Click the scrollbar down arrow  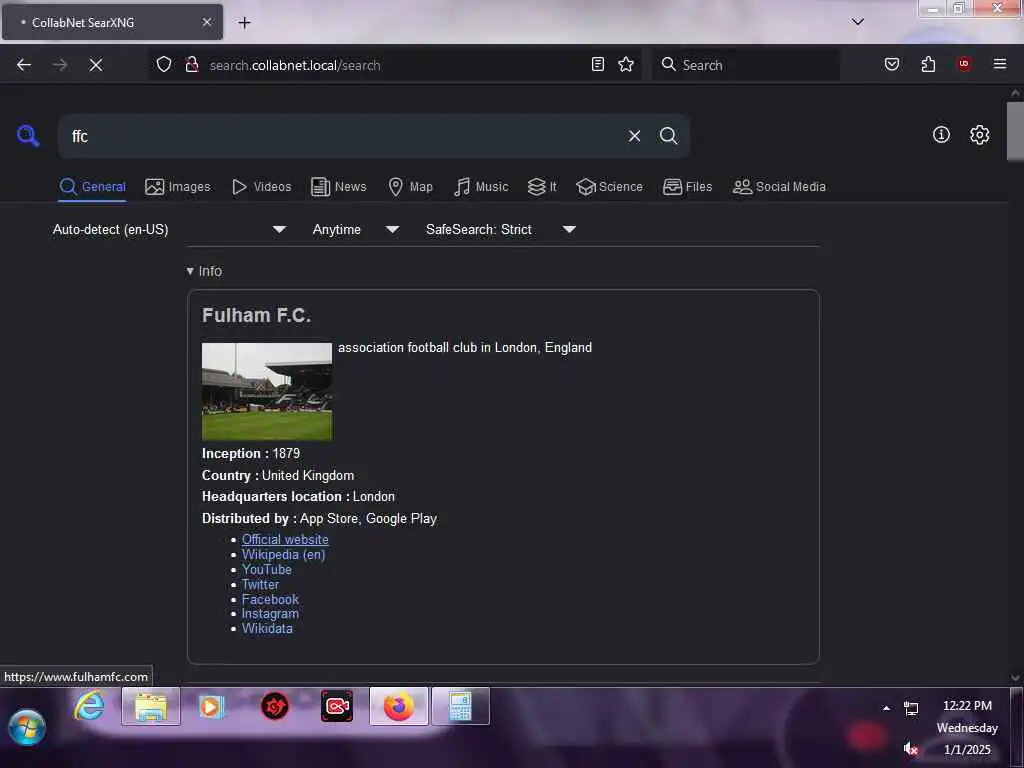[1015, 678]
